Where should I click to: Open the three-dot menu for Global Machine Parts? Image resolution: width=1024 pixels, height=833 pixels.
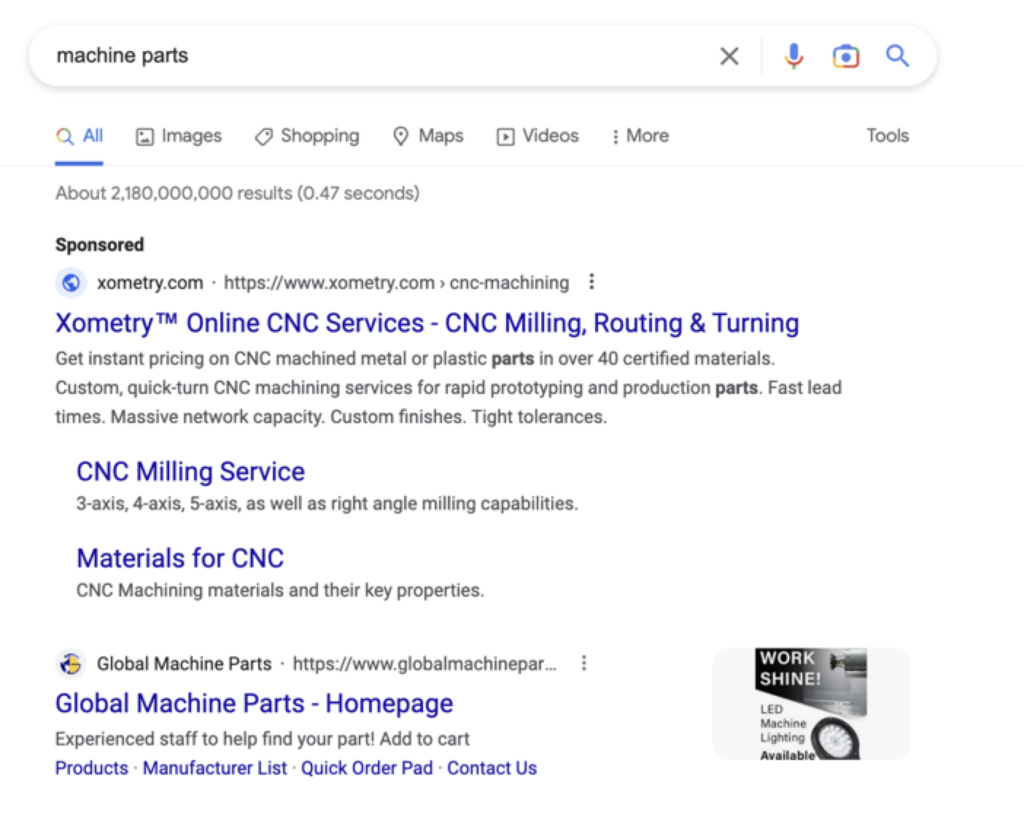(x=584, y=663)
